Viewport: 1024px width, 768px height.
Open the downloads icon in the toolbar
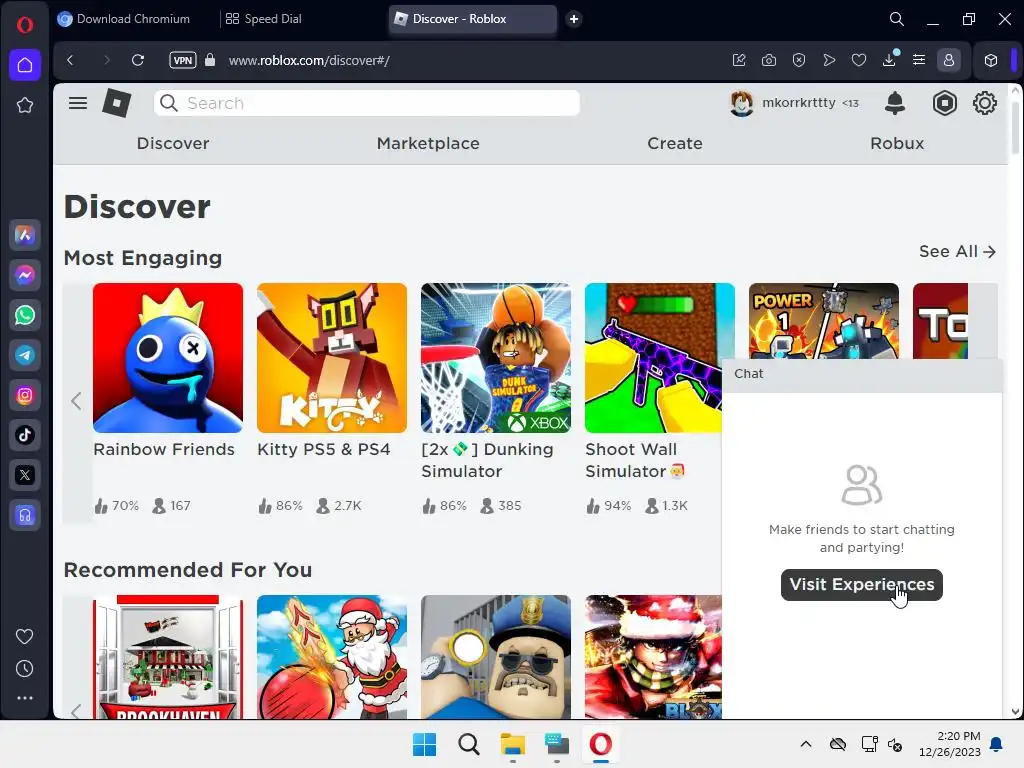889,60
